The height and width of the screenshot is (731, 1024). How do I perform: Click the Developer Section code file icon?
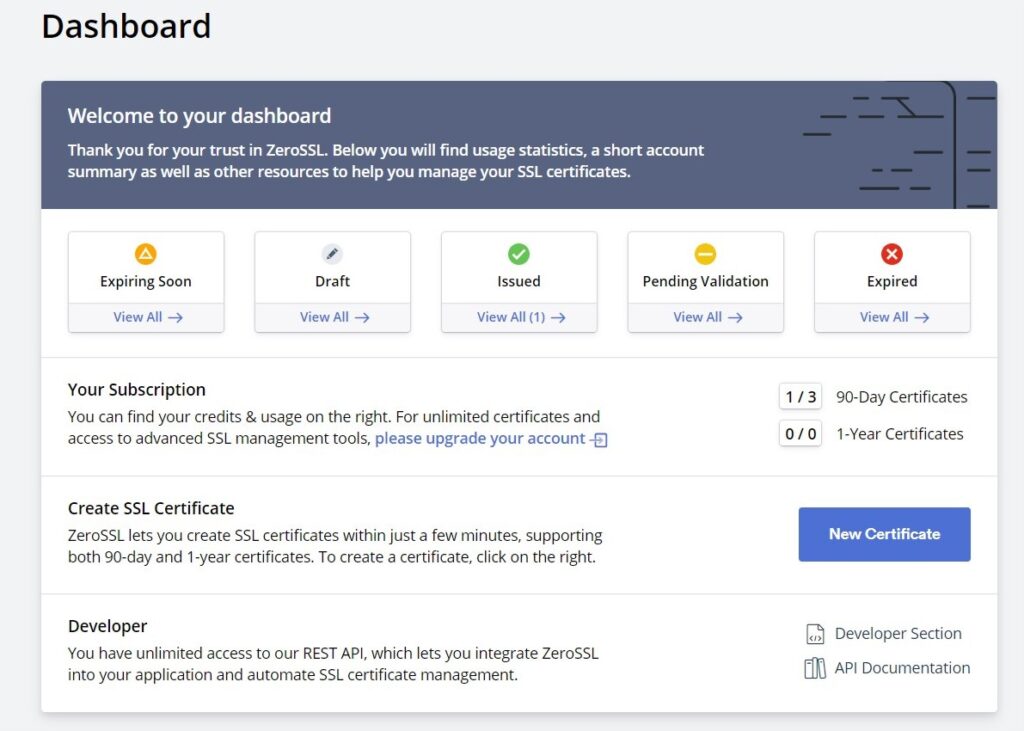[x=815, y=634]
